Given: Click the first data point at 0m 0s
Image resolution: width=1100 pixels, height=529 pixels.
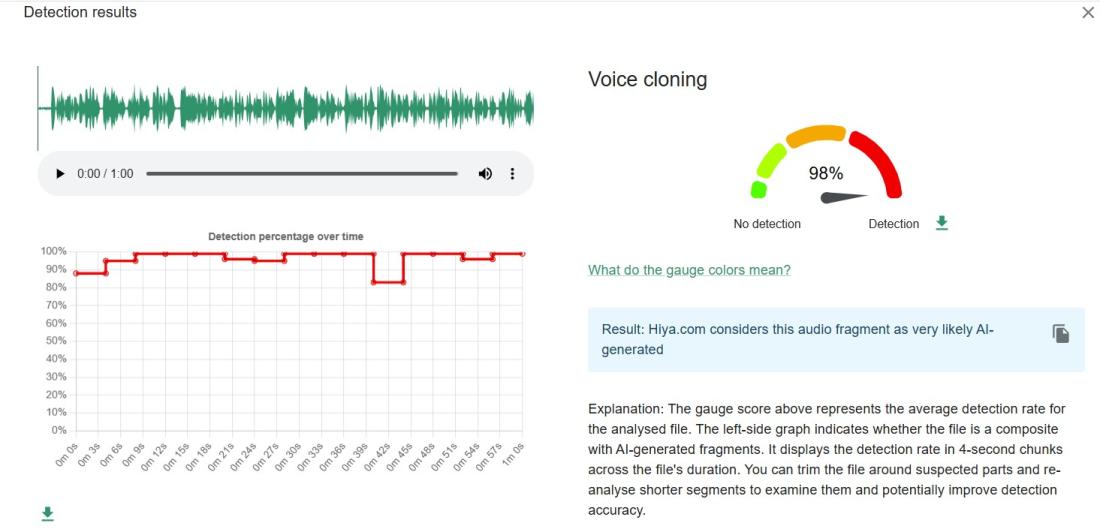Looking at the screenshot, I should 76,273.
